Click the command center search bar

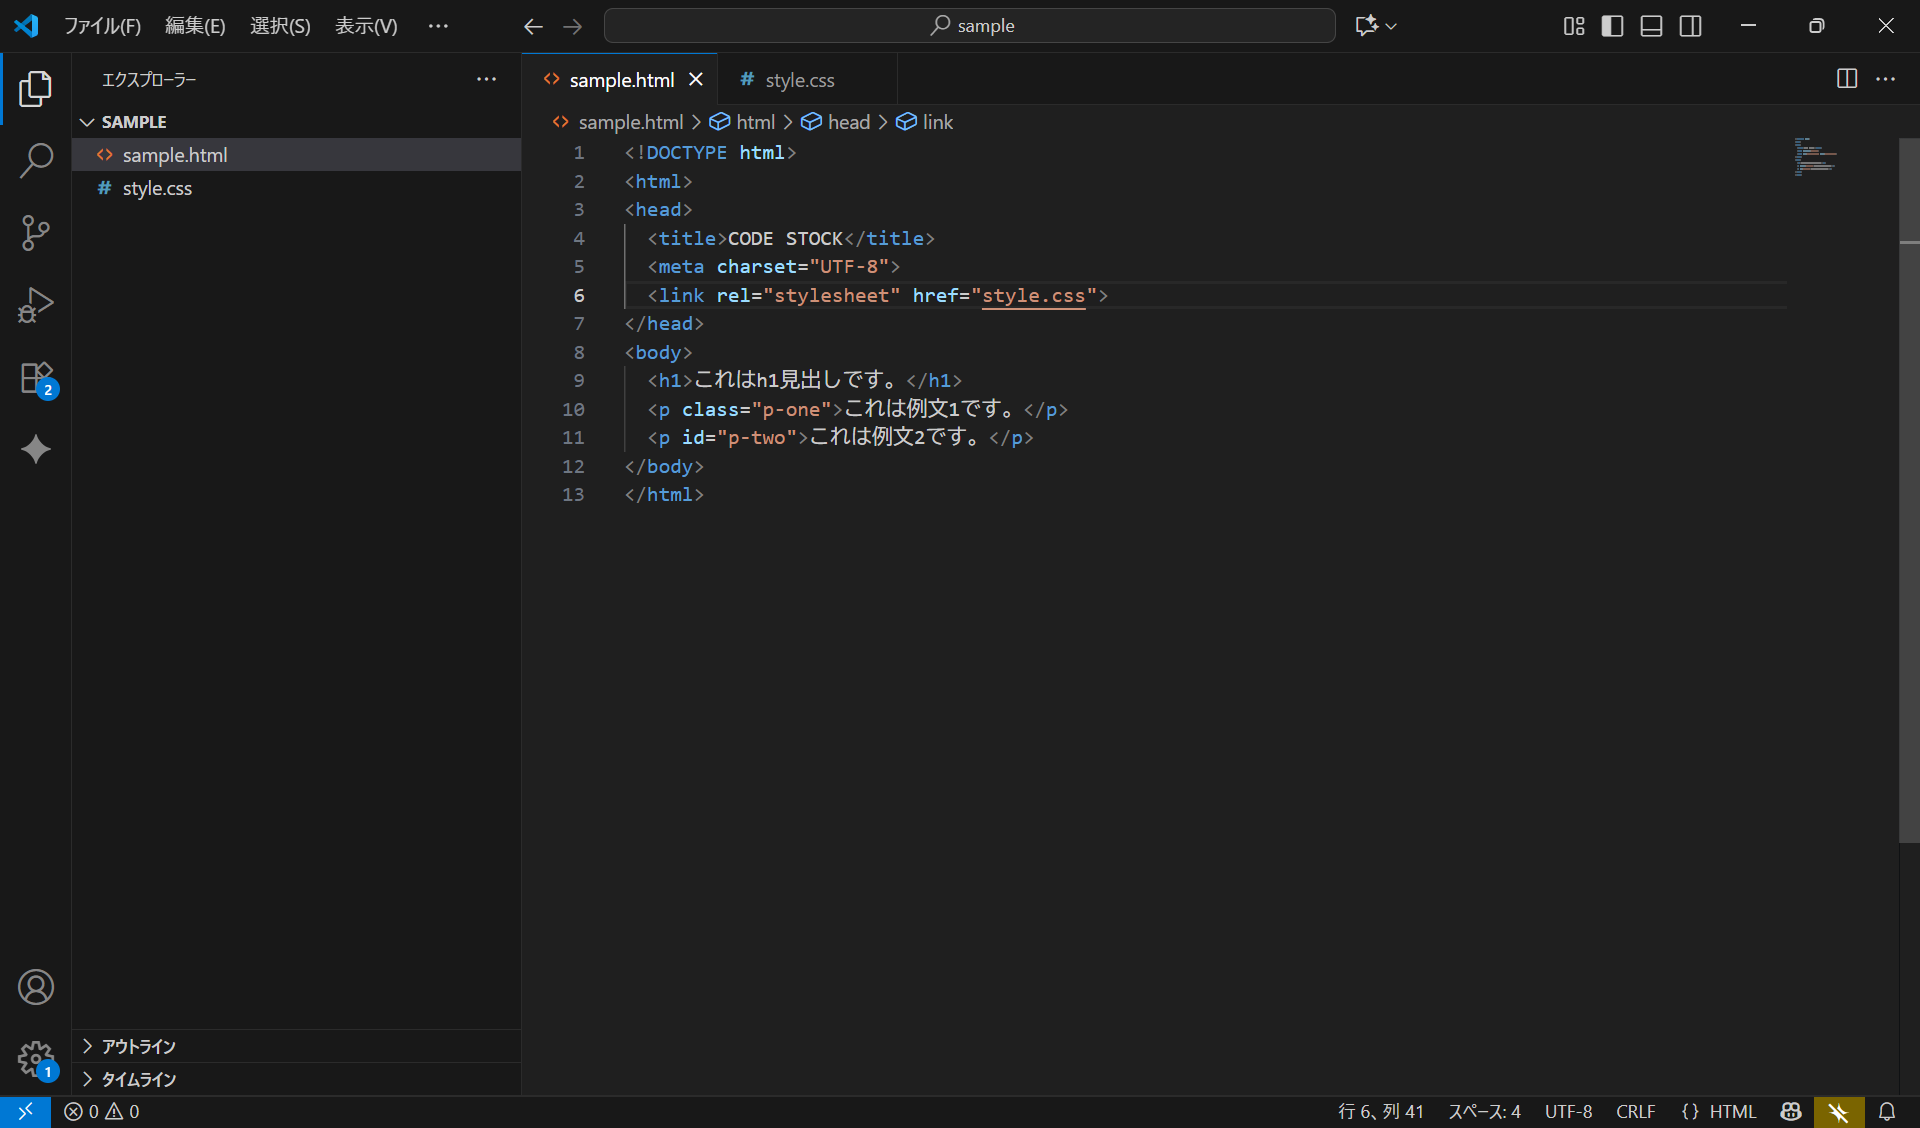(969, 25)
